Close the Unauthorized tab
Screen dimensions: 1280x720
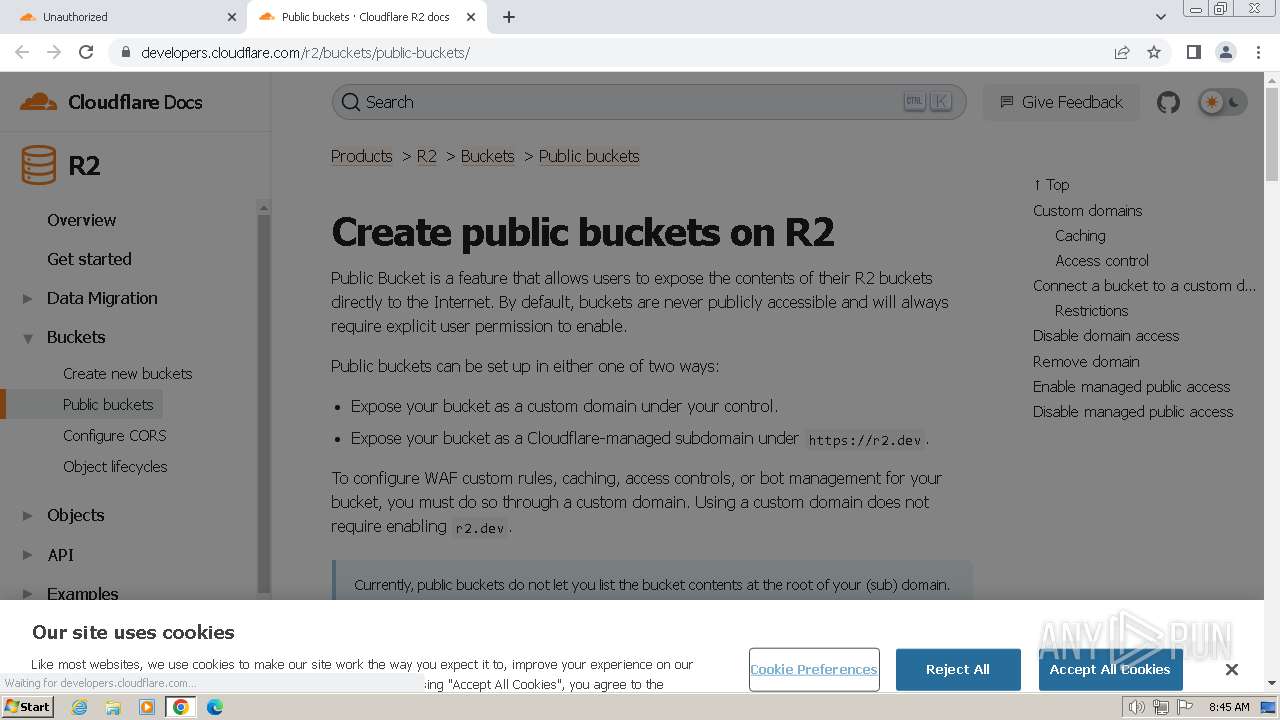(232, 17)
